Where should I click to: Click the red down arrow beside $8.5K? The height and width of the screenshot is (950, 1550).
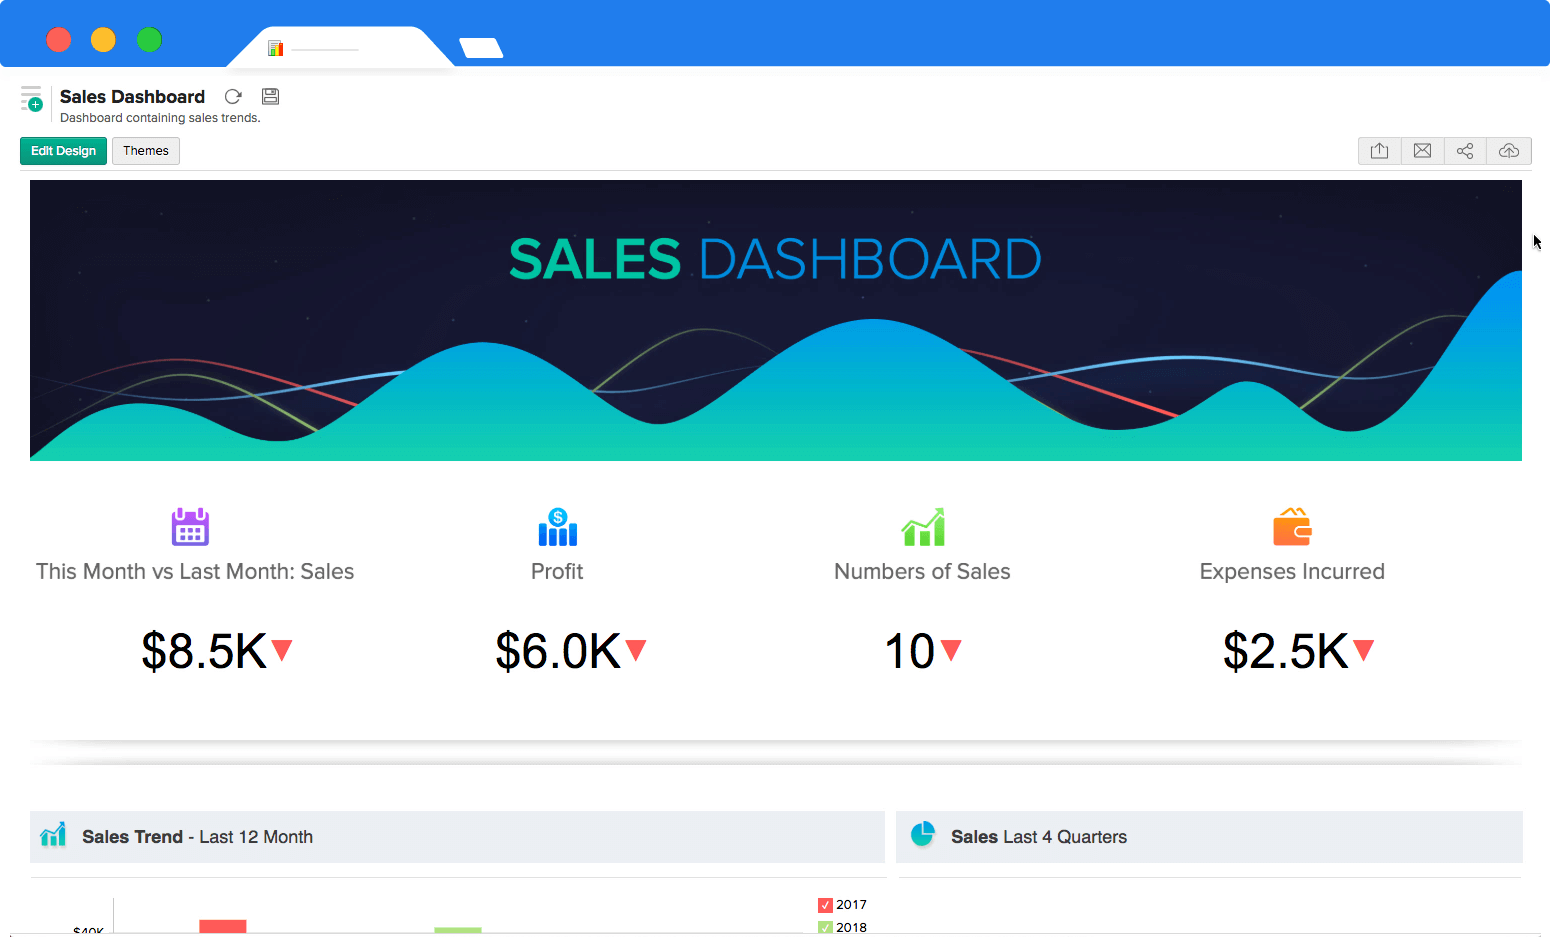pyautogui.click(x=282, y=650)
